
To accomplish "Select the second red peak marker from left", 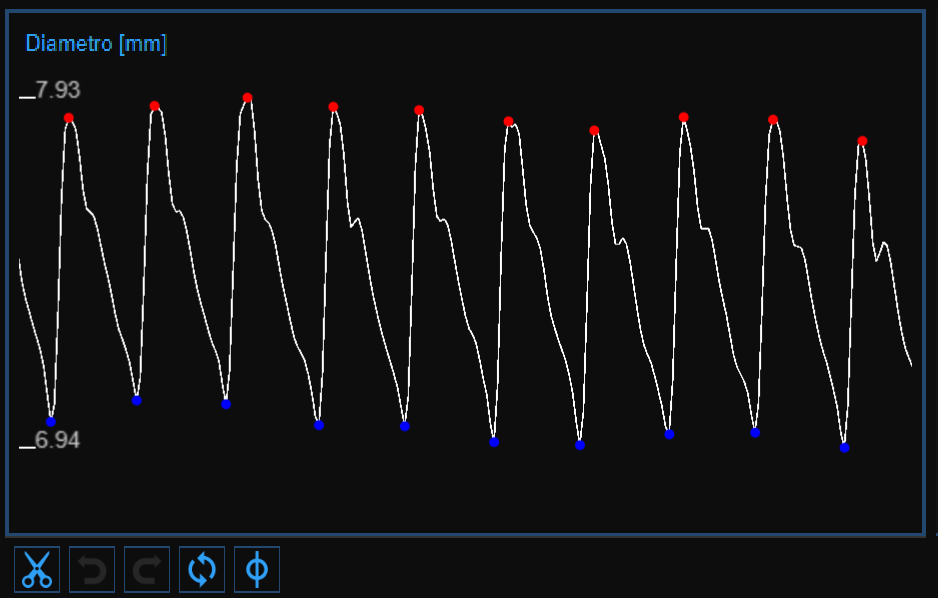I will [155, 106].
